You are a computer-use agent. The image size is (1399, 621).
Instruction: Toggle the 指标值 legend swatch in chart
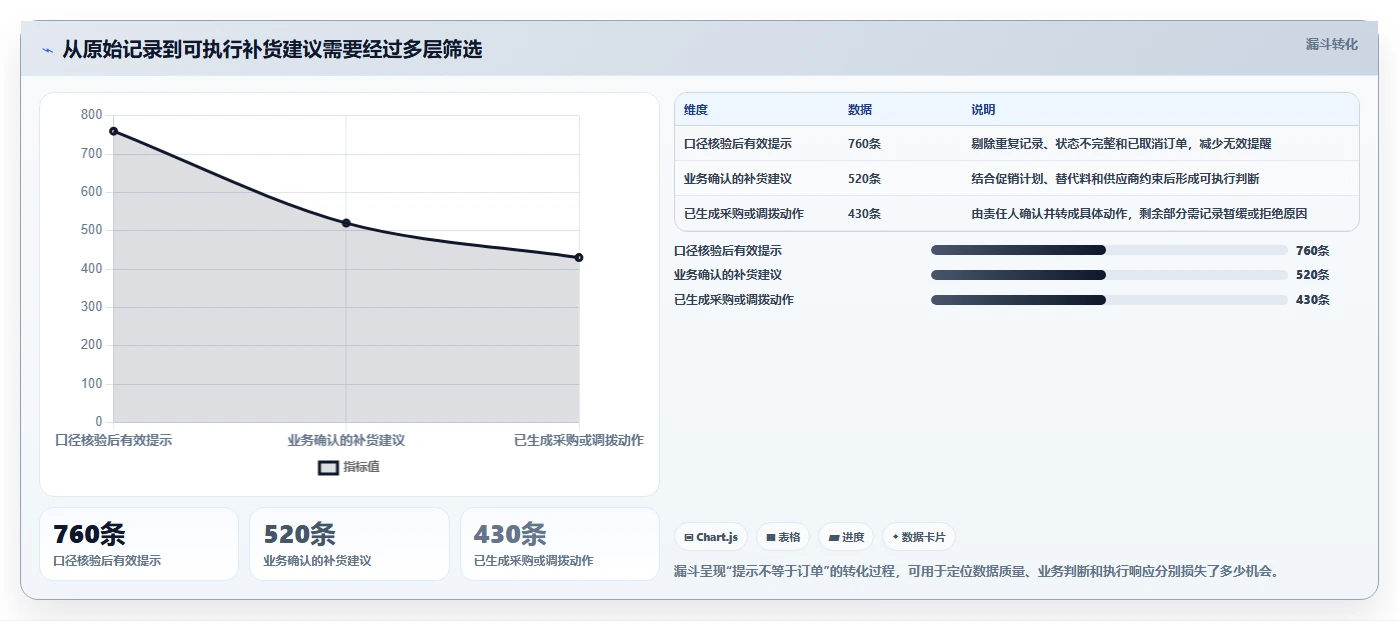coord(328,467)
